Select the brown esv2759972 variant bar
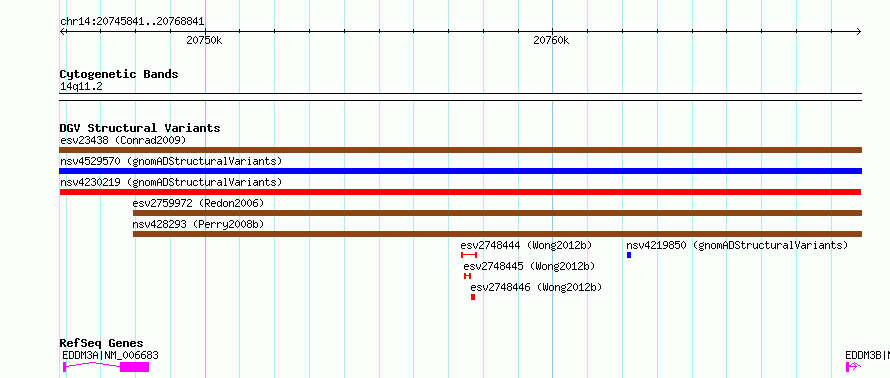 [497, 213]
